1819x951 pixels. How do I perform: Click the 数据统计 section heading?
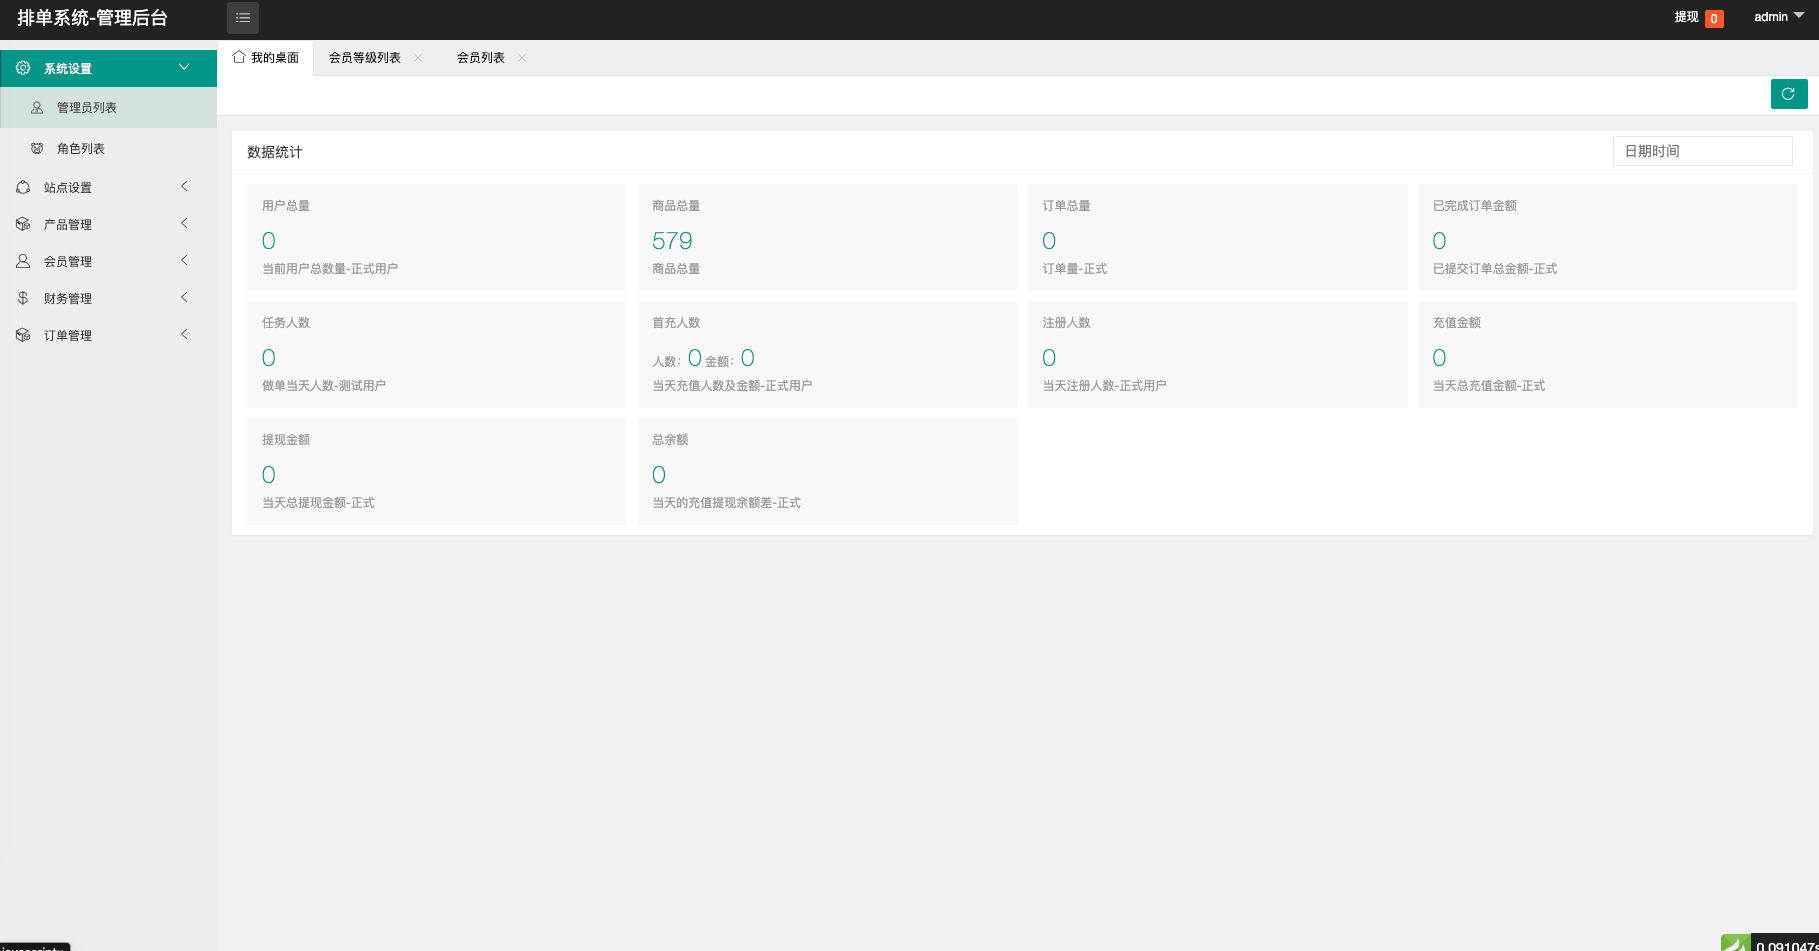[275, 152]
